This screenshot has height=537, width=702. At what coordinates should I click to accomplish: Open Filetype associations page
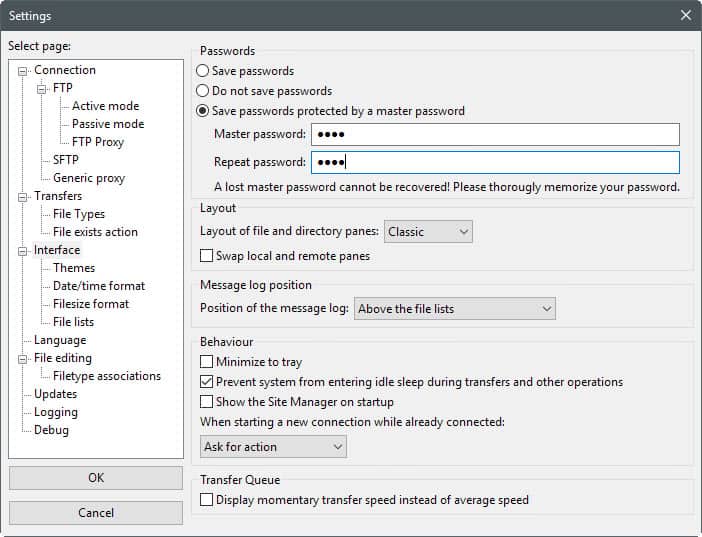[x=107, y=376]
